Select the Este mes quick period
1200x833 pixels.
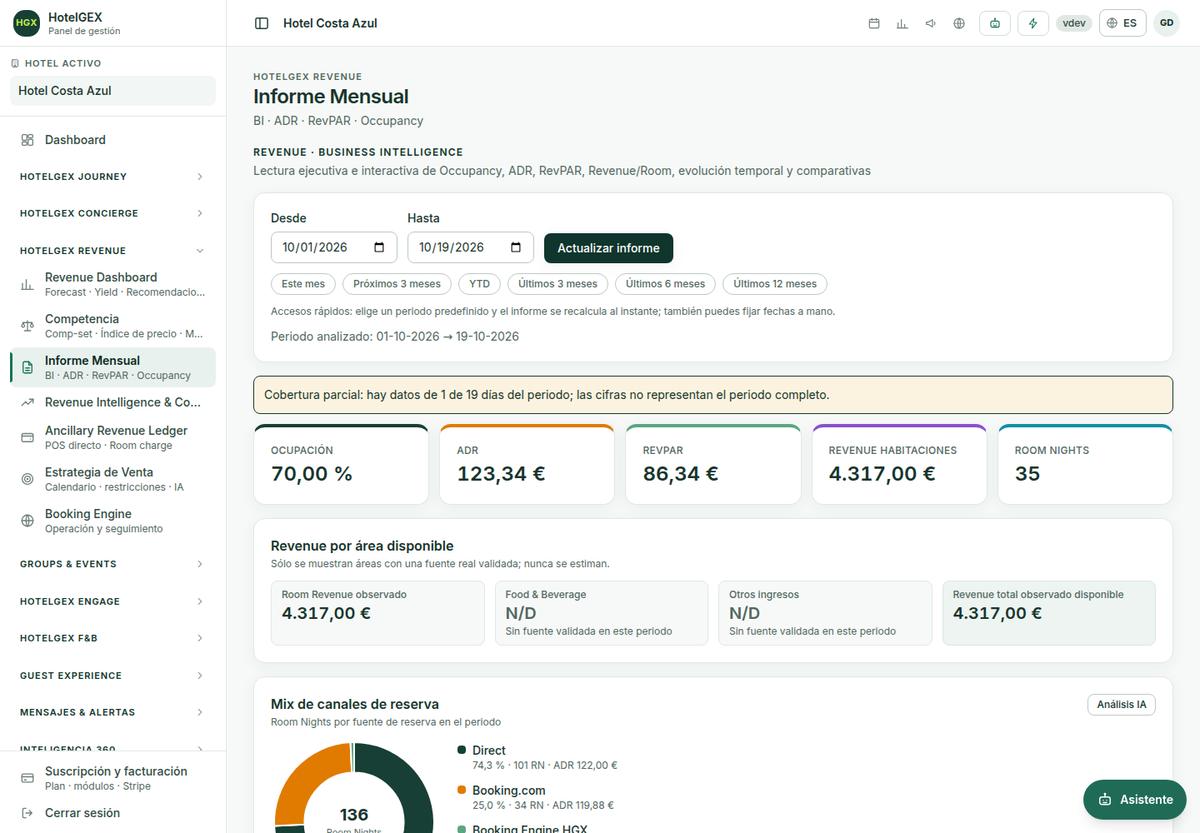pos(303,284)
